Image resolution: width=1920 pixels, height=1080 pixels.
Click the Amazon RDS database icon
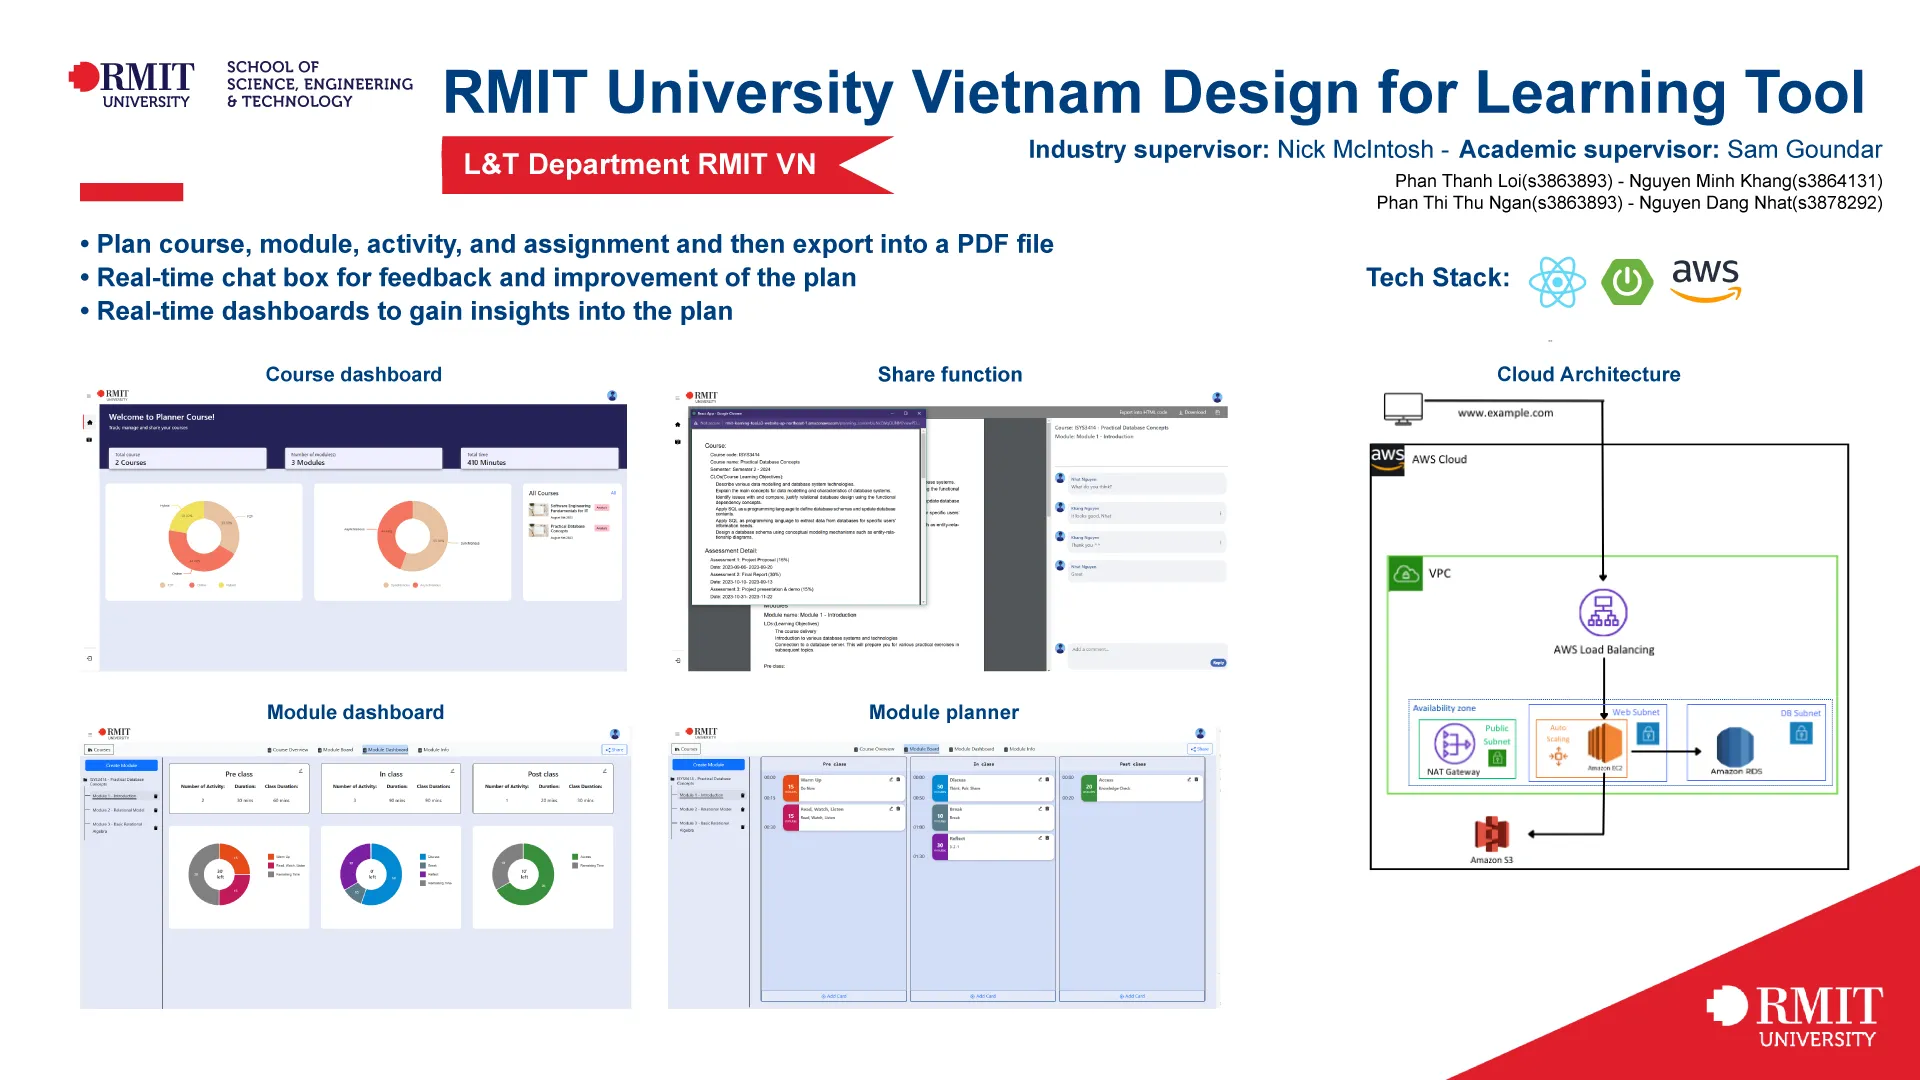coord(1735,746)
